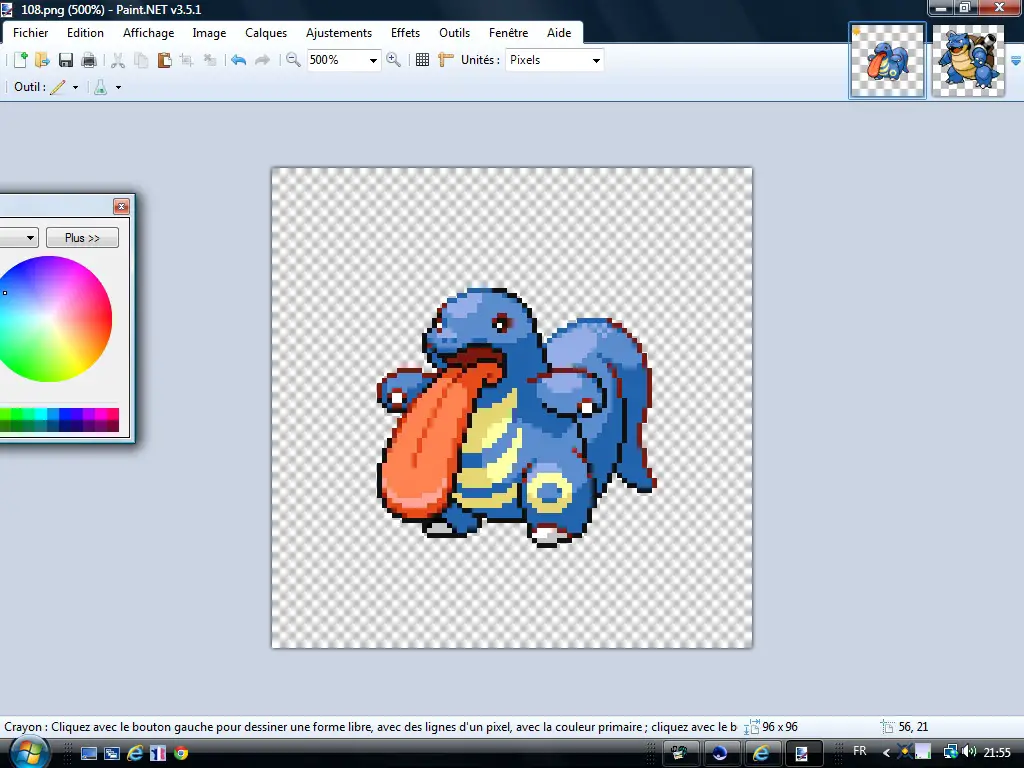Click the Crayon pencil tool icon

(58, 87)
